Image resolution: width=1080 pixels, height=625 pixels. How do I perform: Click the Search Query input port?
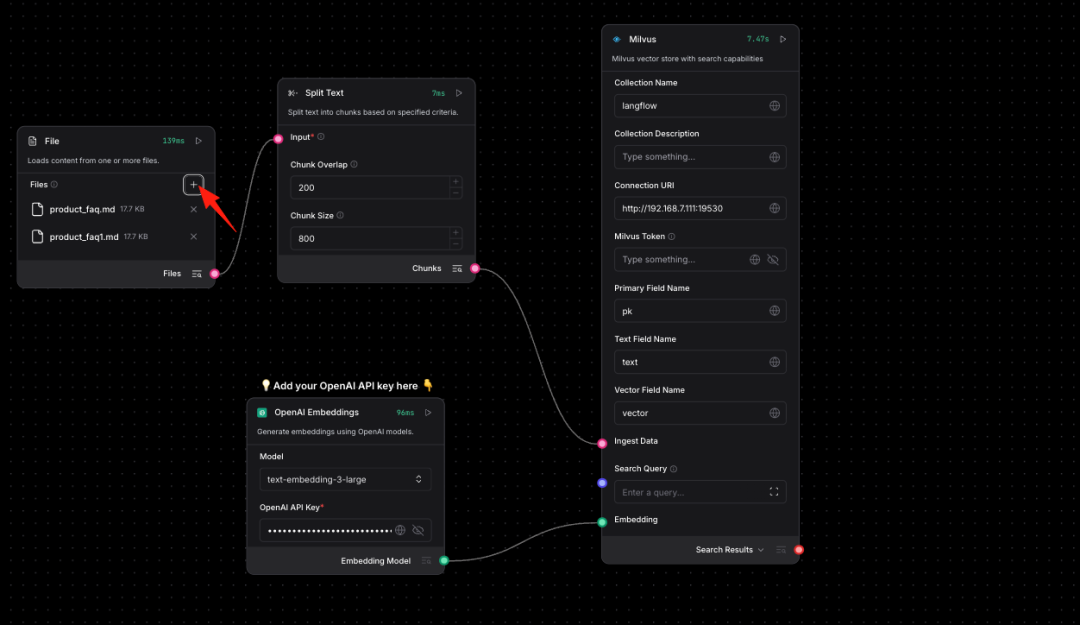click(603, 483)
